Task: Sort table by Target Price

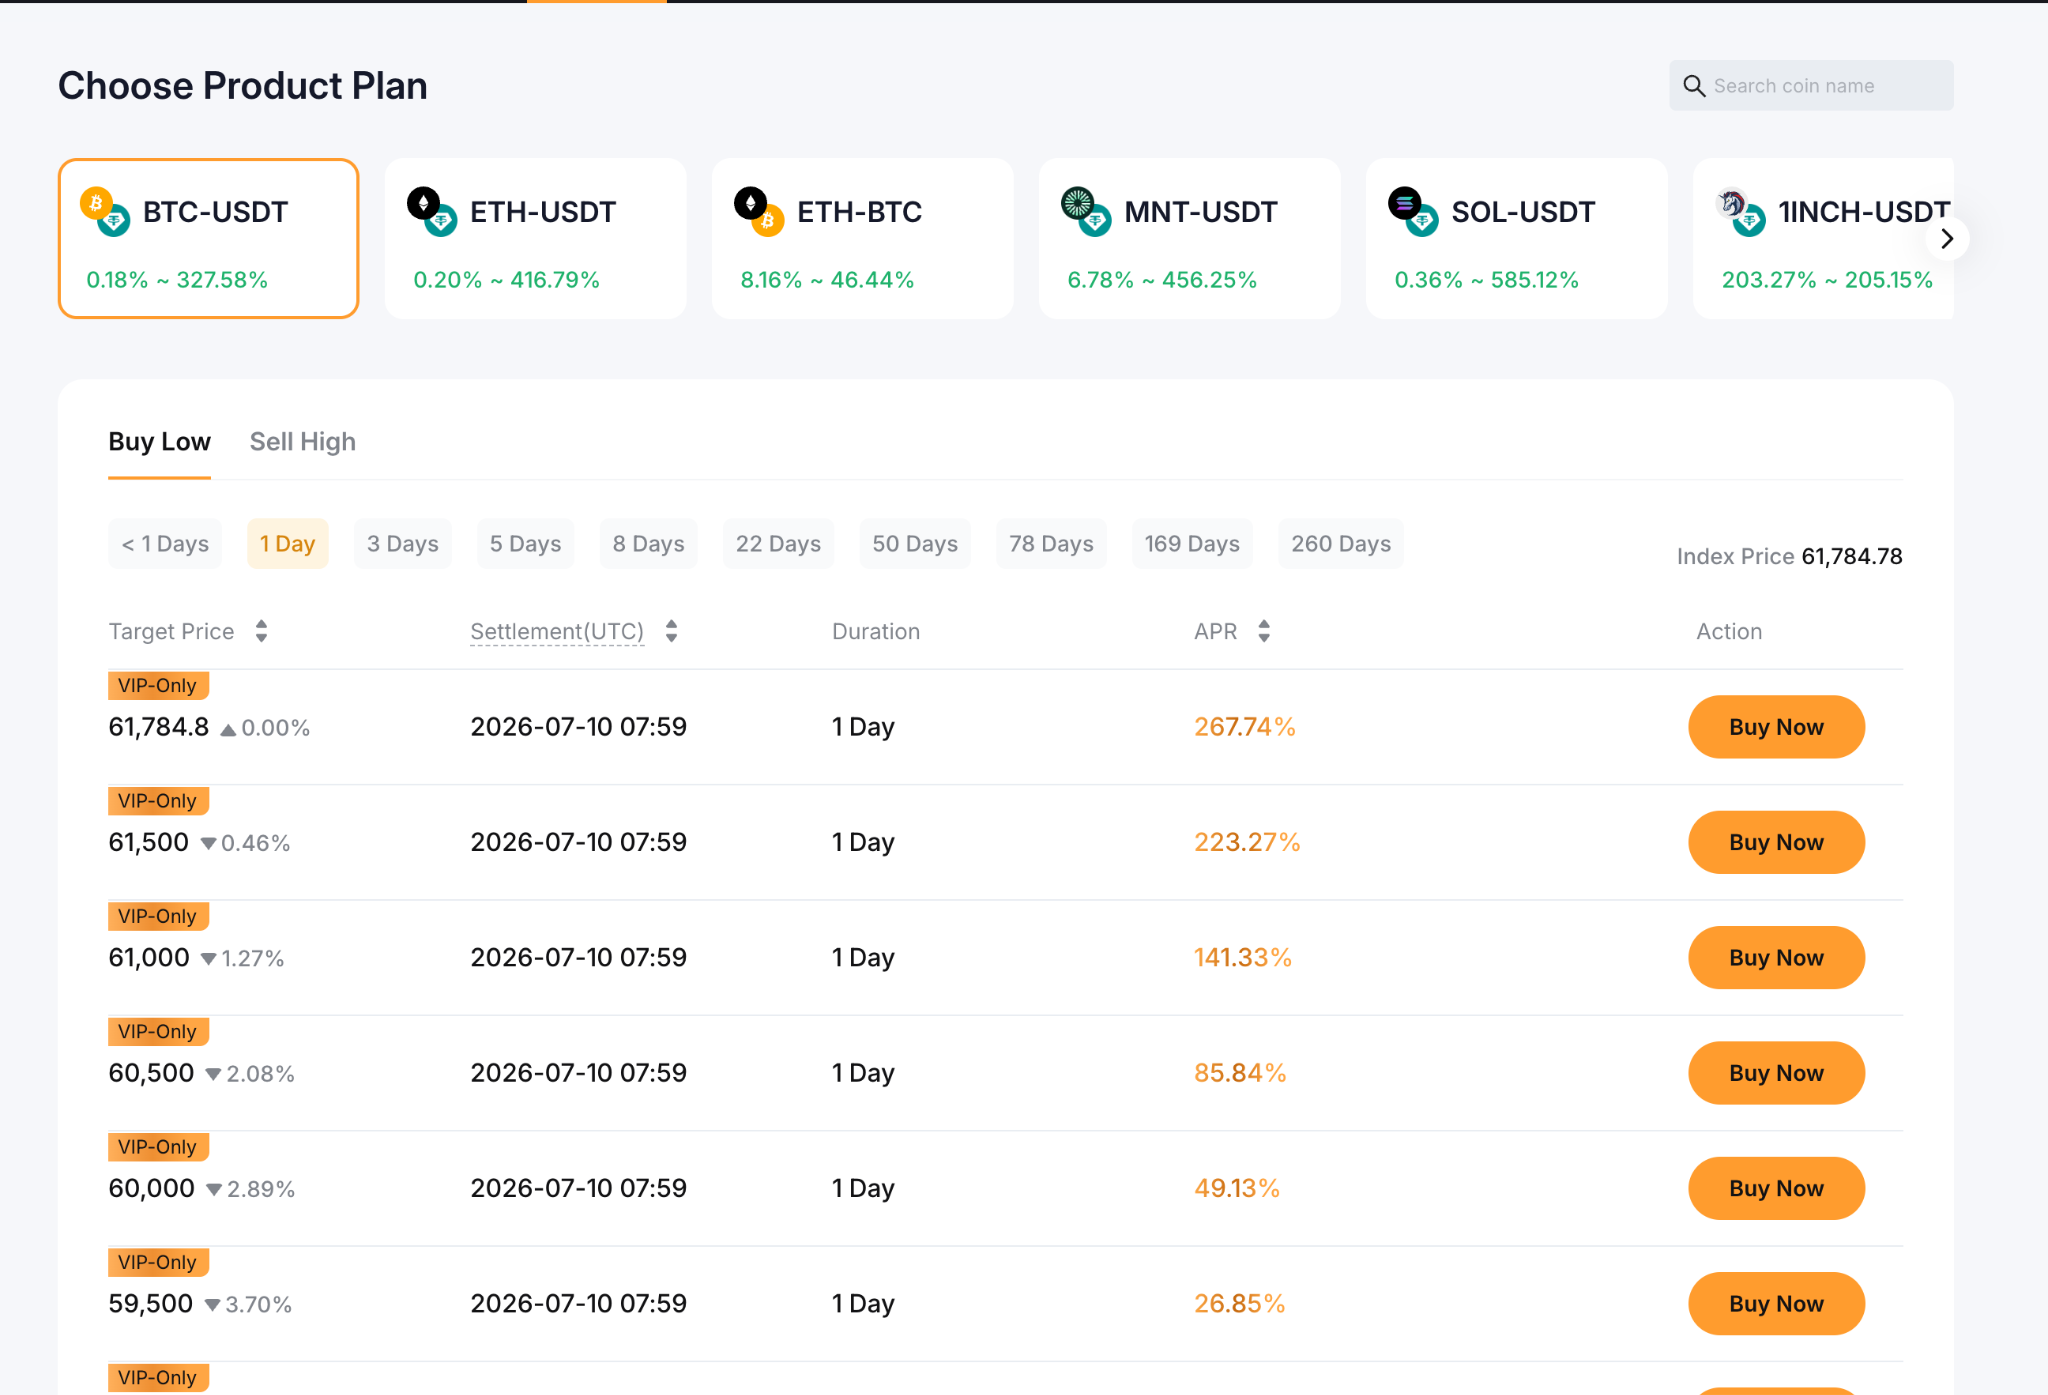Action: pos(261,631)
